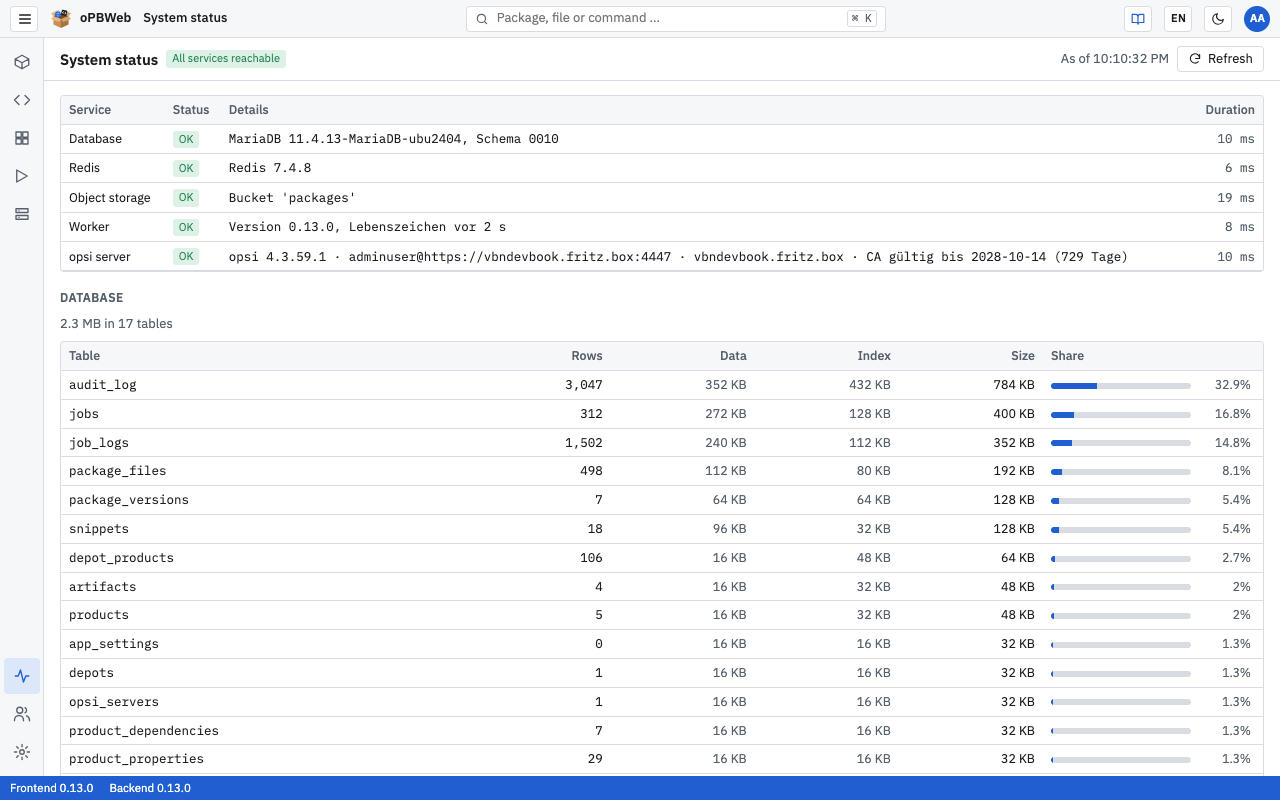Click the Duration column header
The width and height of the screenshot is (1280, 800).
pos(1230,110)
